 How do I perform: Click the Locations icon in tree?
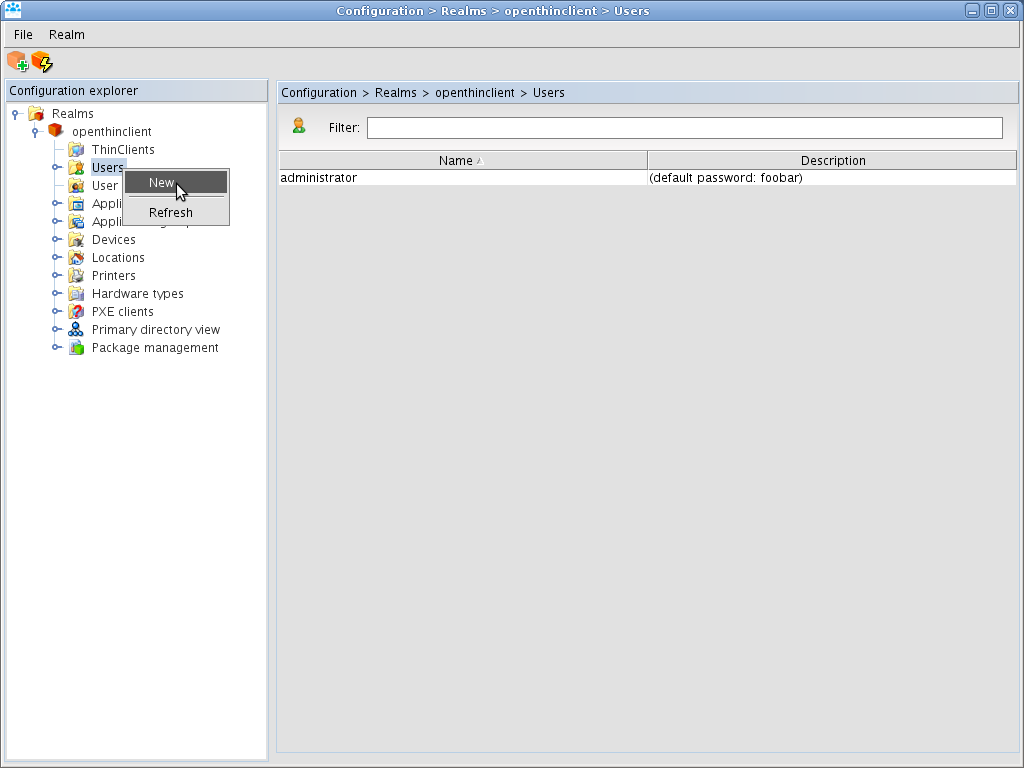[76, 258]
